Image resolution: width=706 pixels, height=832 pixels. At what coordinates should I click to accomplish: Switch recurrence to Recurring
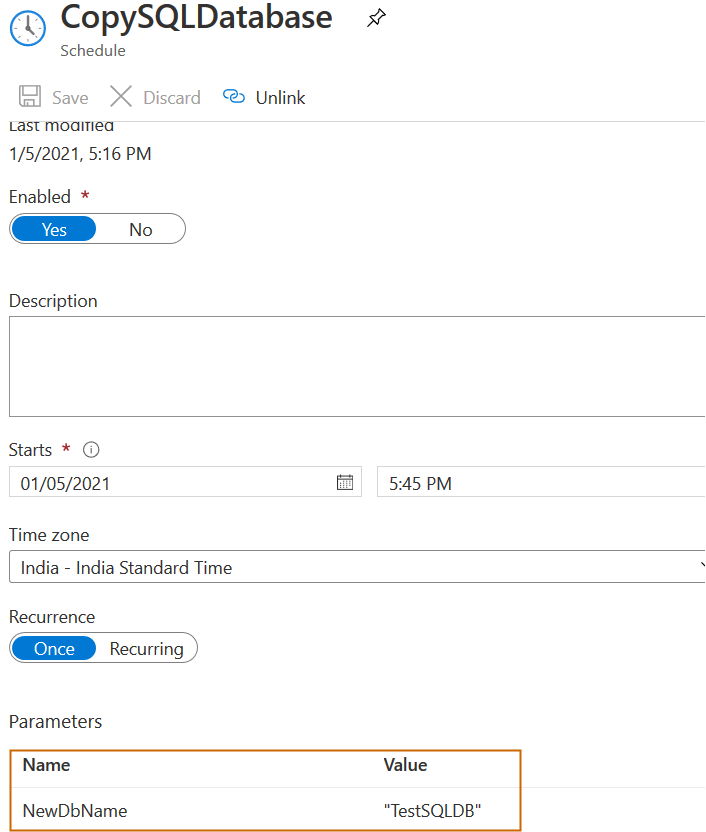[x=147, y=648]
